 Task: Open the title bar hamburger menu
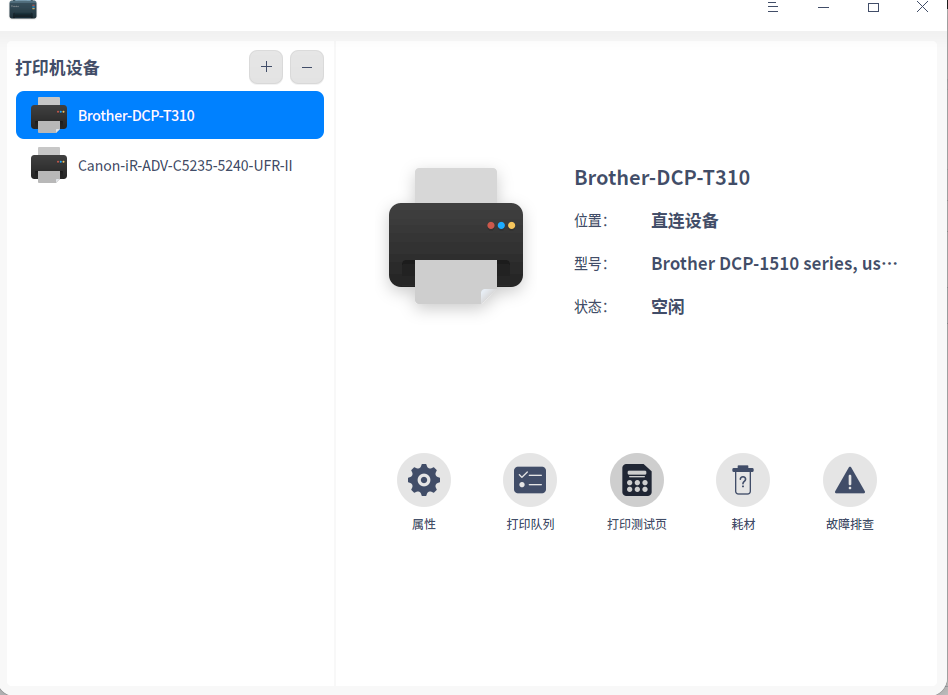[x=773, y=7]
